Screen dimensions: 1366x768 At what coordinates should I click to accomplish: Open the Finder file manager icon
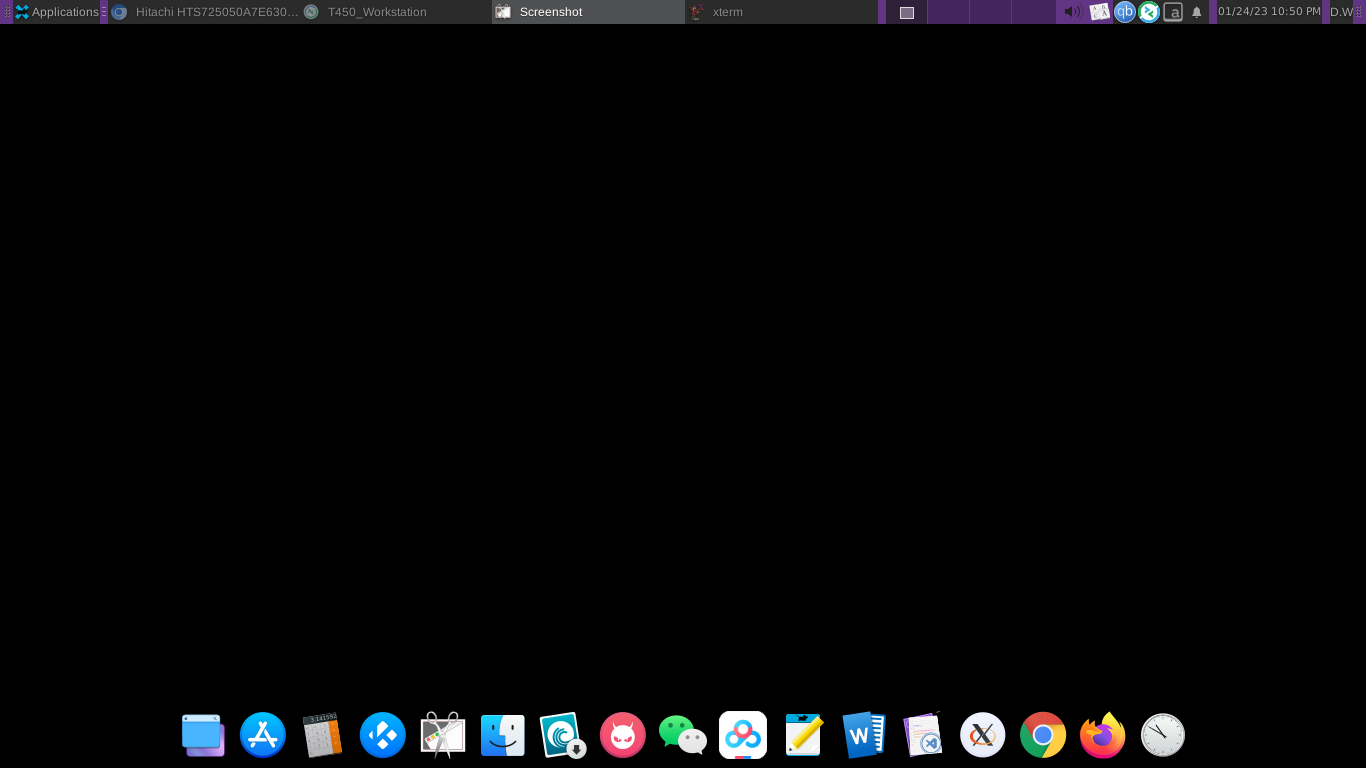[502, 735]
